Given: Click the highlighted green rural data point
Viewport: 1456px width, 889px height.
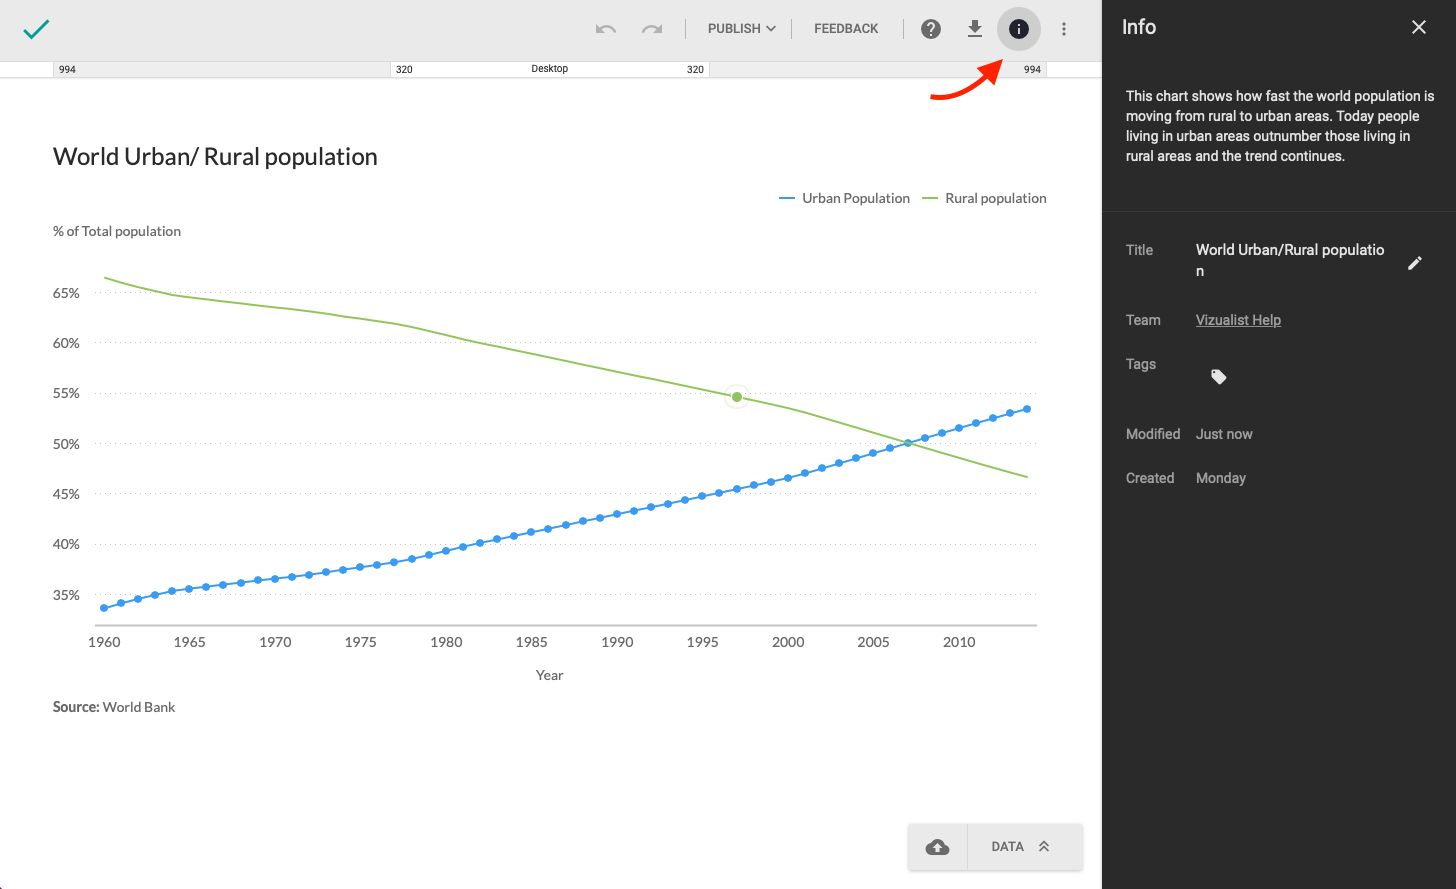Looking at the screenshot, I should coord(737,397).
